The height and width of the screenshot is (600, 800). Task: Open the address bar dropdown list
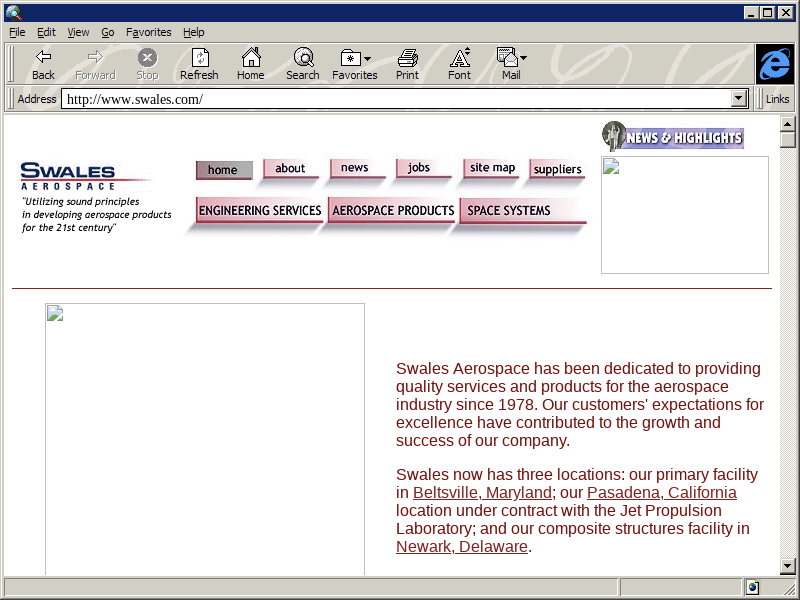[x=739, y=99]
